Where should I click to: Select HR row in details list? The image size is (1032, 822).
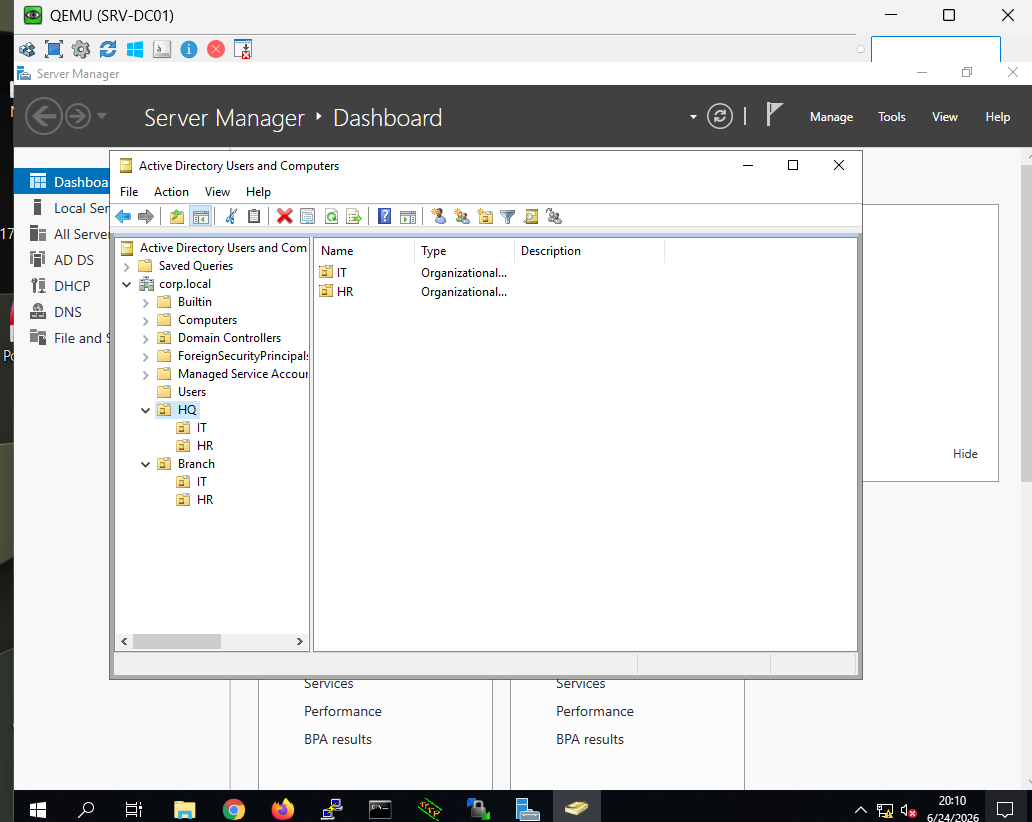345,292
